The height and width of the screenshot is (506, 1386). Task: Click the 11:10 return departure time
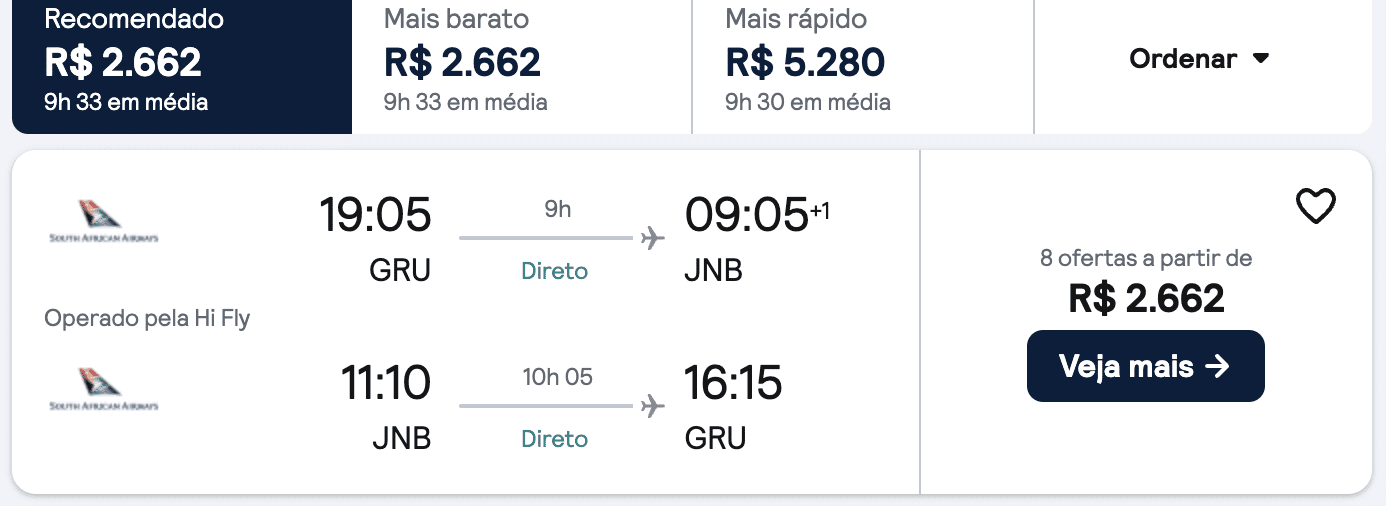click(x=385, y=383)
